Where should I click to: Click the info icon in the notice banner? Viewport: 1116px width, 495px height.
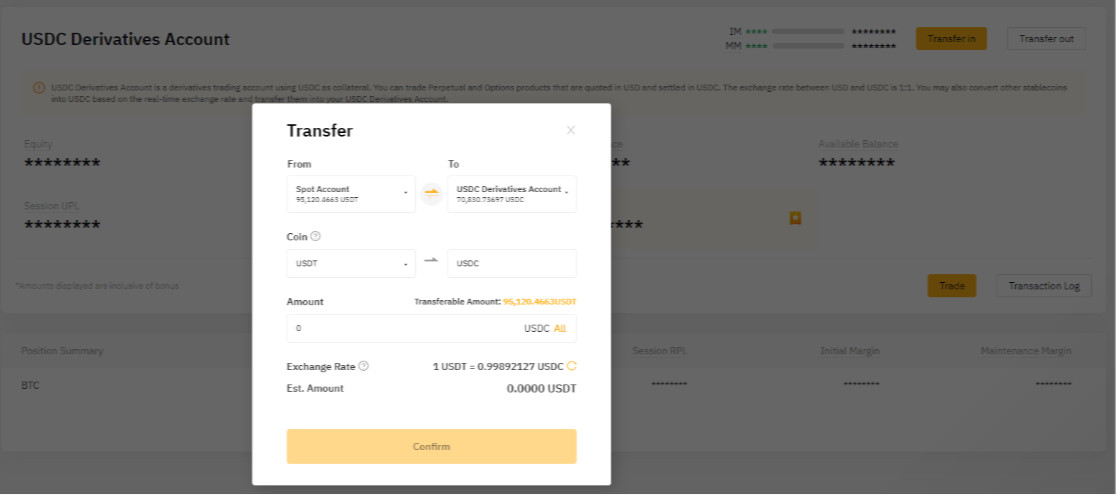(39, 88)
